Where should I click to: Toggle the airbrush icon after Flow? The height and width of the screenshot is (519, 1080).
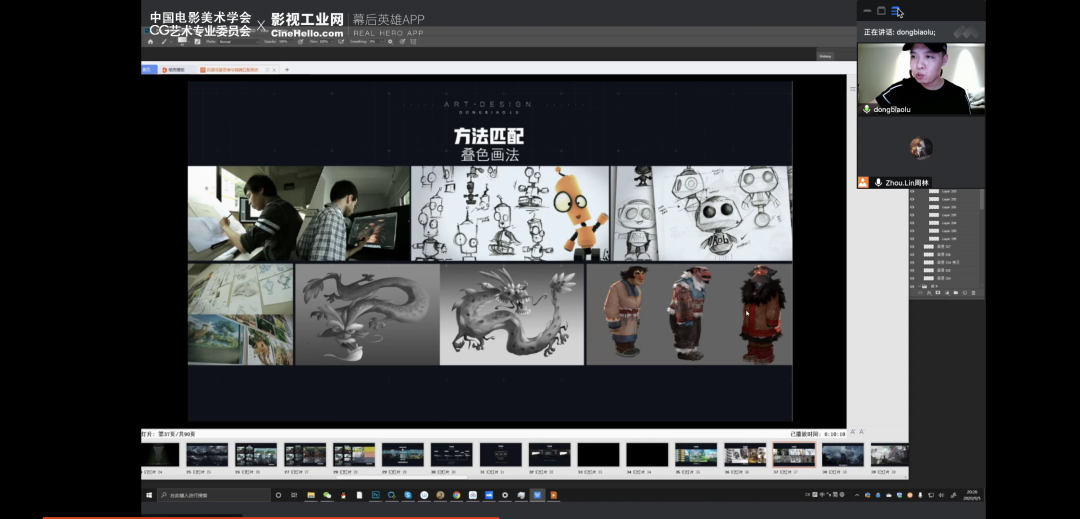(x=341, y=42)
